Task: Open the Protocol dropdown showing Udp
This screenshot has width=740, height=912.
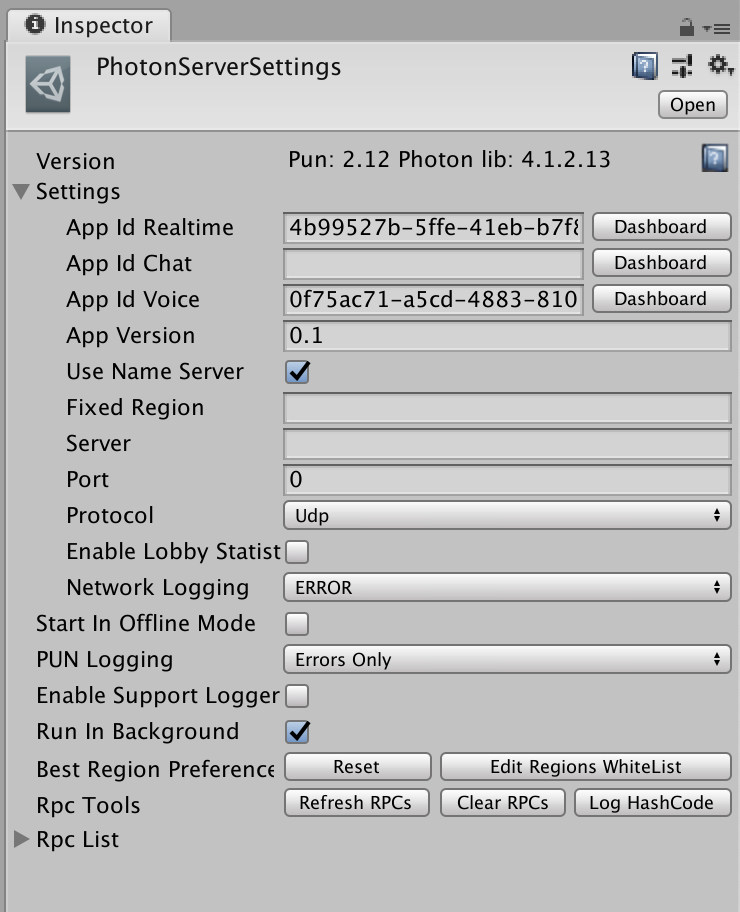Action: [x=507, y=515]
